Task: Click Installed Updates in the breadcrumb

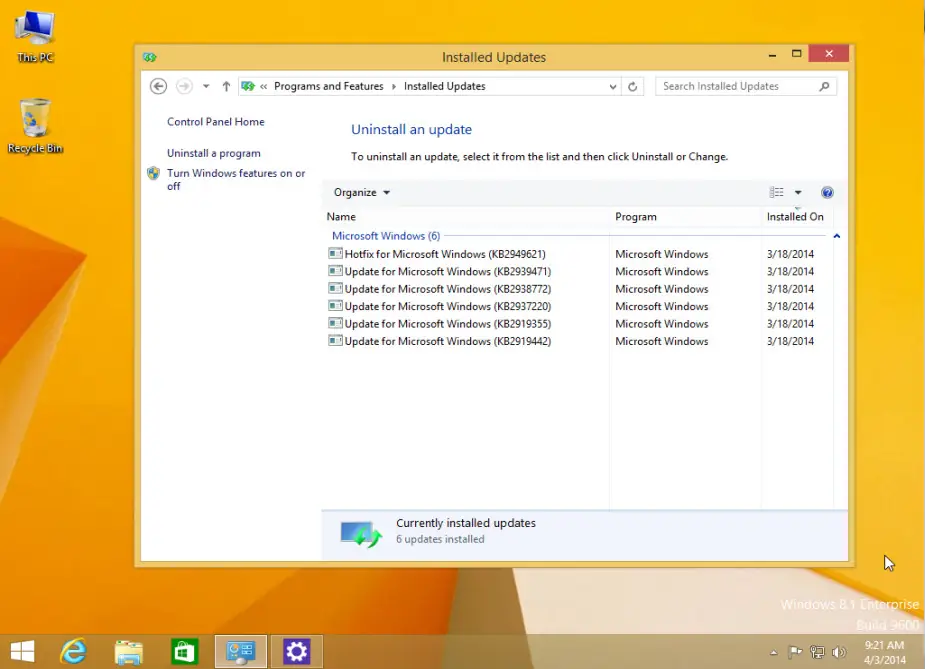Action: tap(445, 86)
